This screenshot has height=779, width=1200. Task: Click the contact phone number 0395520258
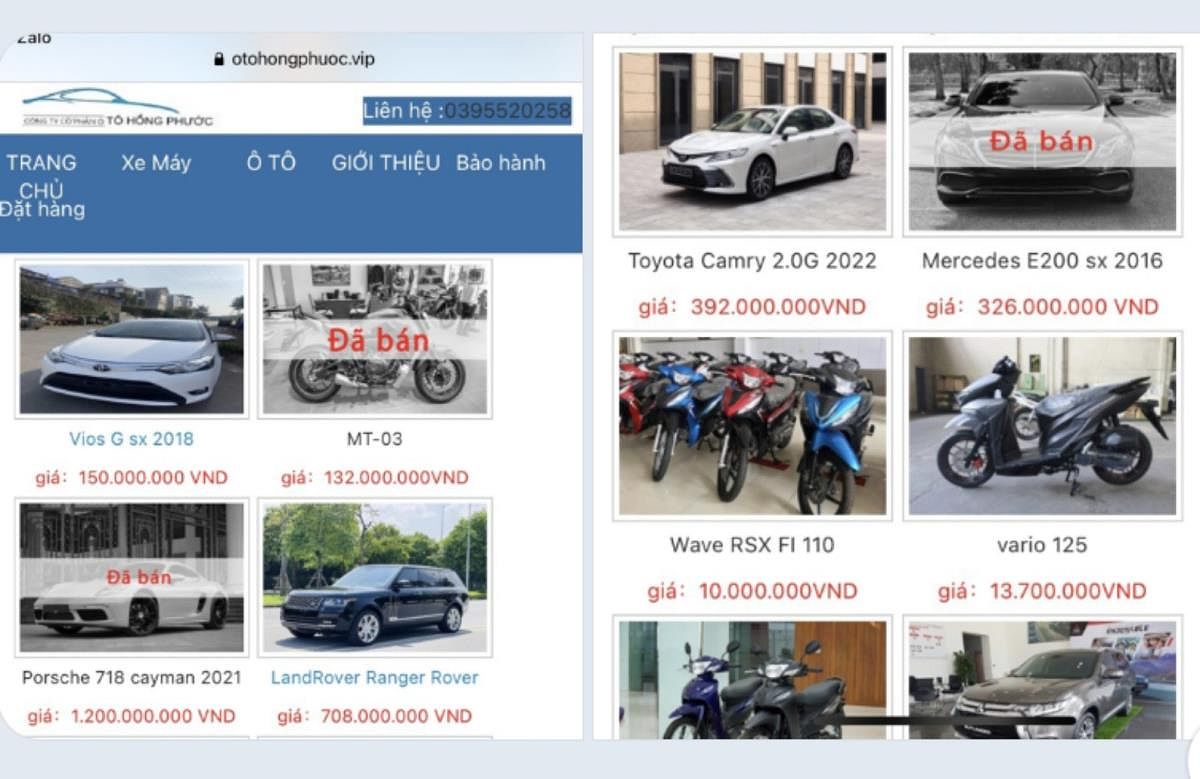coord(507,111)
